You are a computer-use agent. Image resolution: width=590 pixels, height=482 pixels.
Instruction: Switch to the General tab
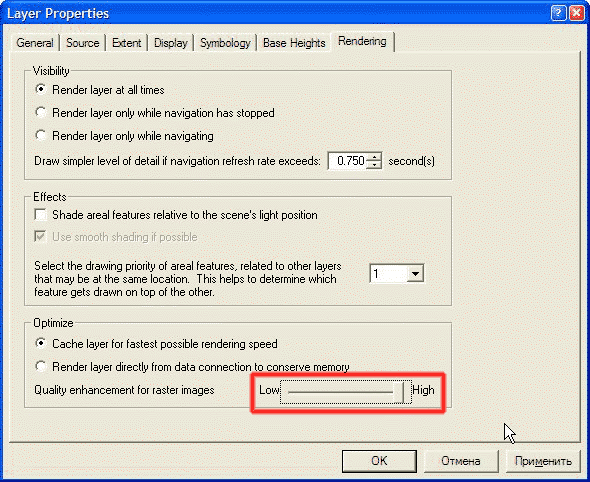pos(35,43)
